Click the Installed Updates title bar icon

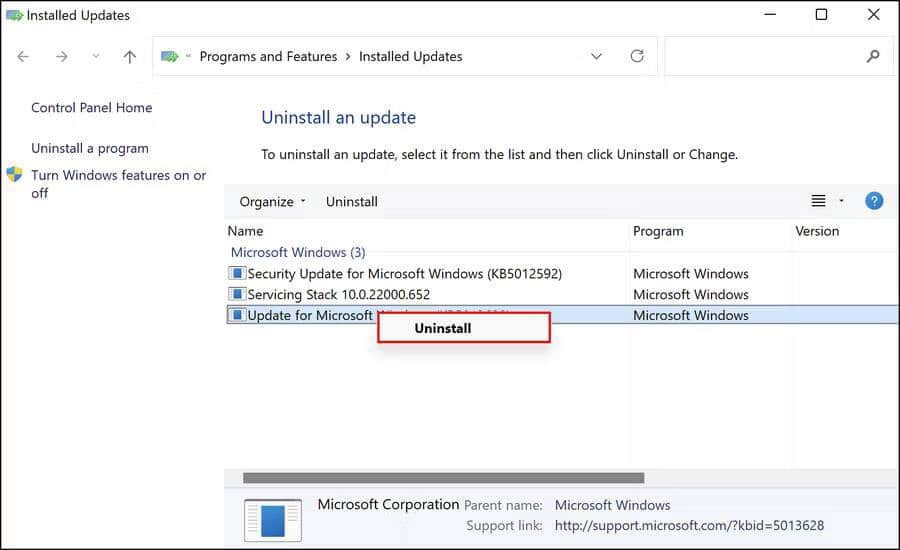pos(14,15)
